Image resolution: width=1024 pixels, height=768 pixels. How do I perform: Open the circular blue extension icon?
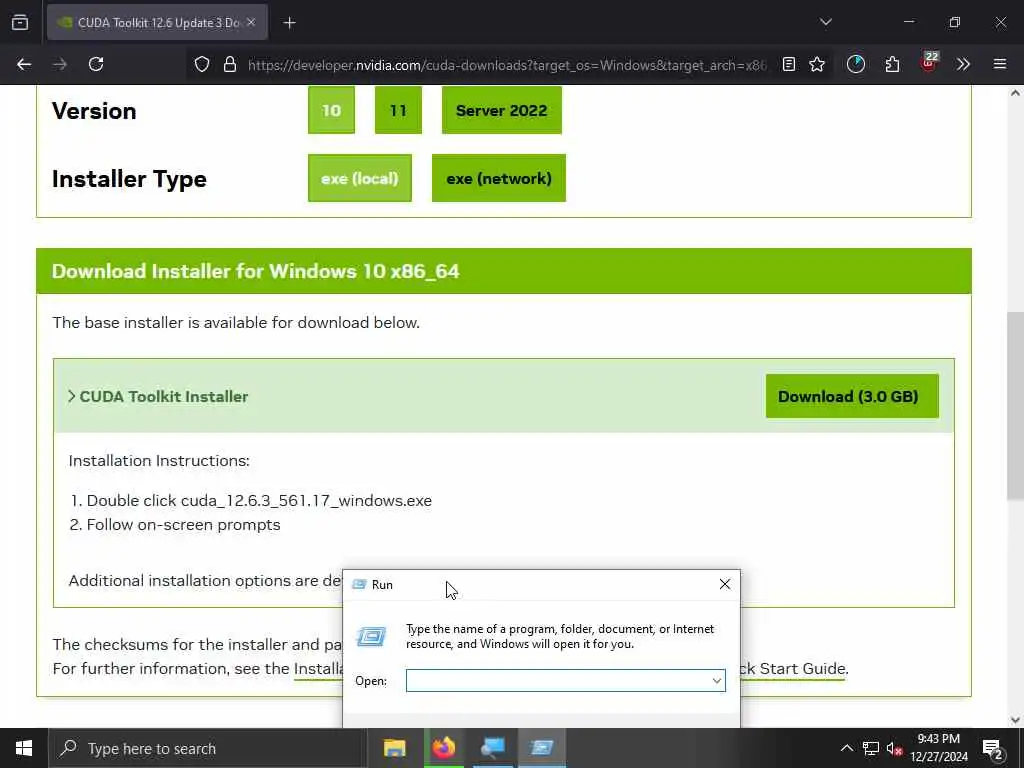click(856, 64)
